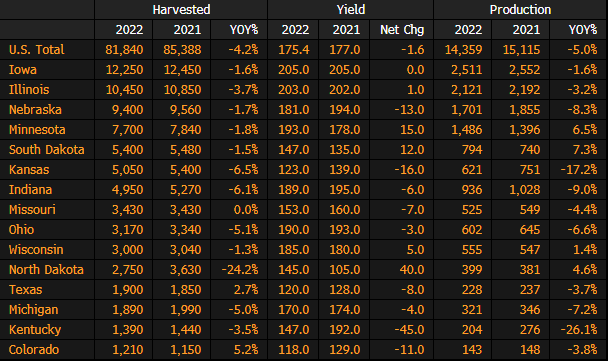The height and width of the screenshot is (362, 609).
Task: Select the Iowa row label
Action: 23,70
